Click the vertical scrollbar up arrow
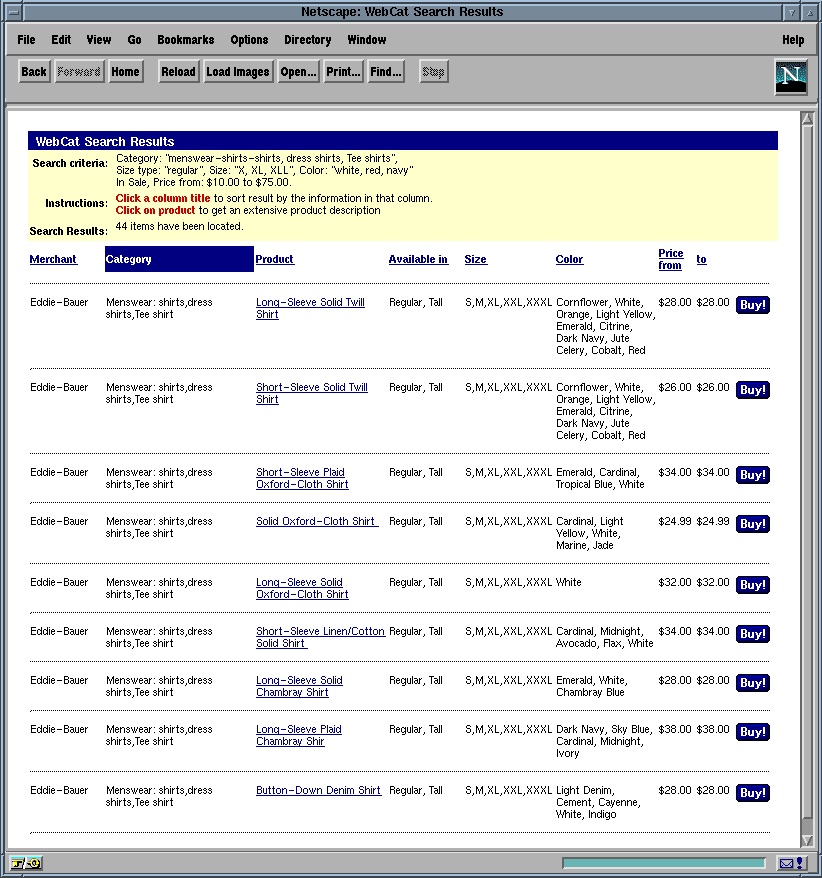This screenshot has height=878, width=822. (807, 119)
